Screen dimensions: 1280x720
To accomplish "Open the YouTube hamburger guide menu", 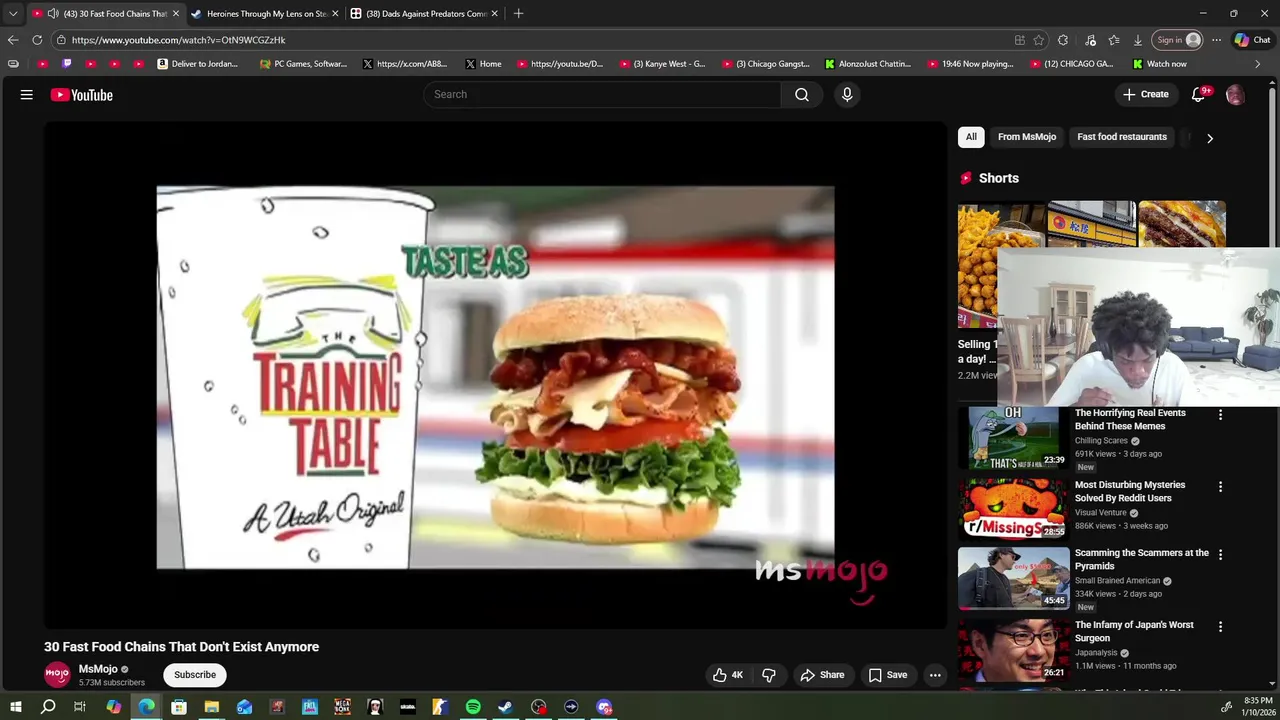I will tap(27, 95).
